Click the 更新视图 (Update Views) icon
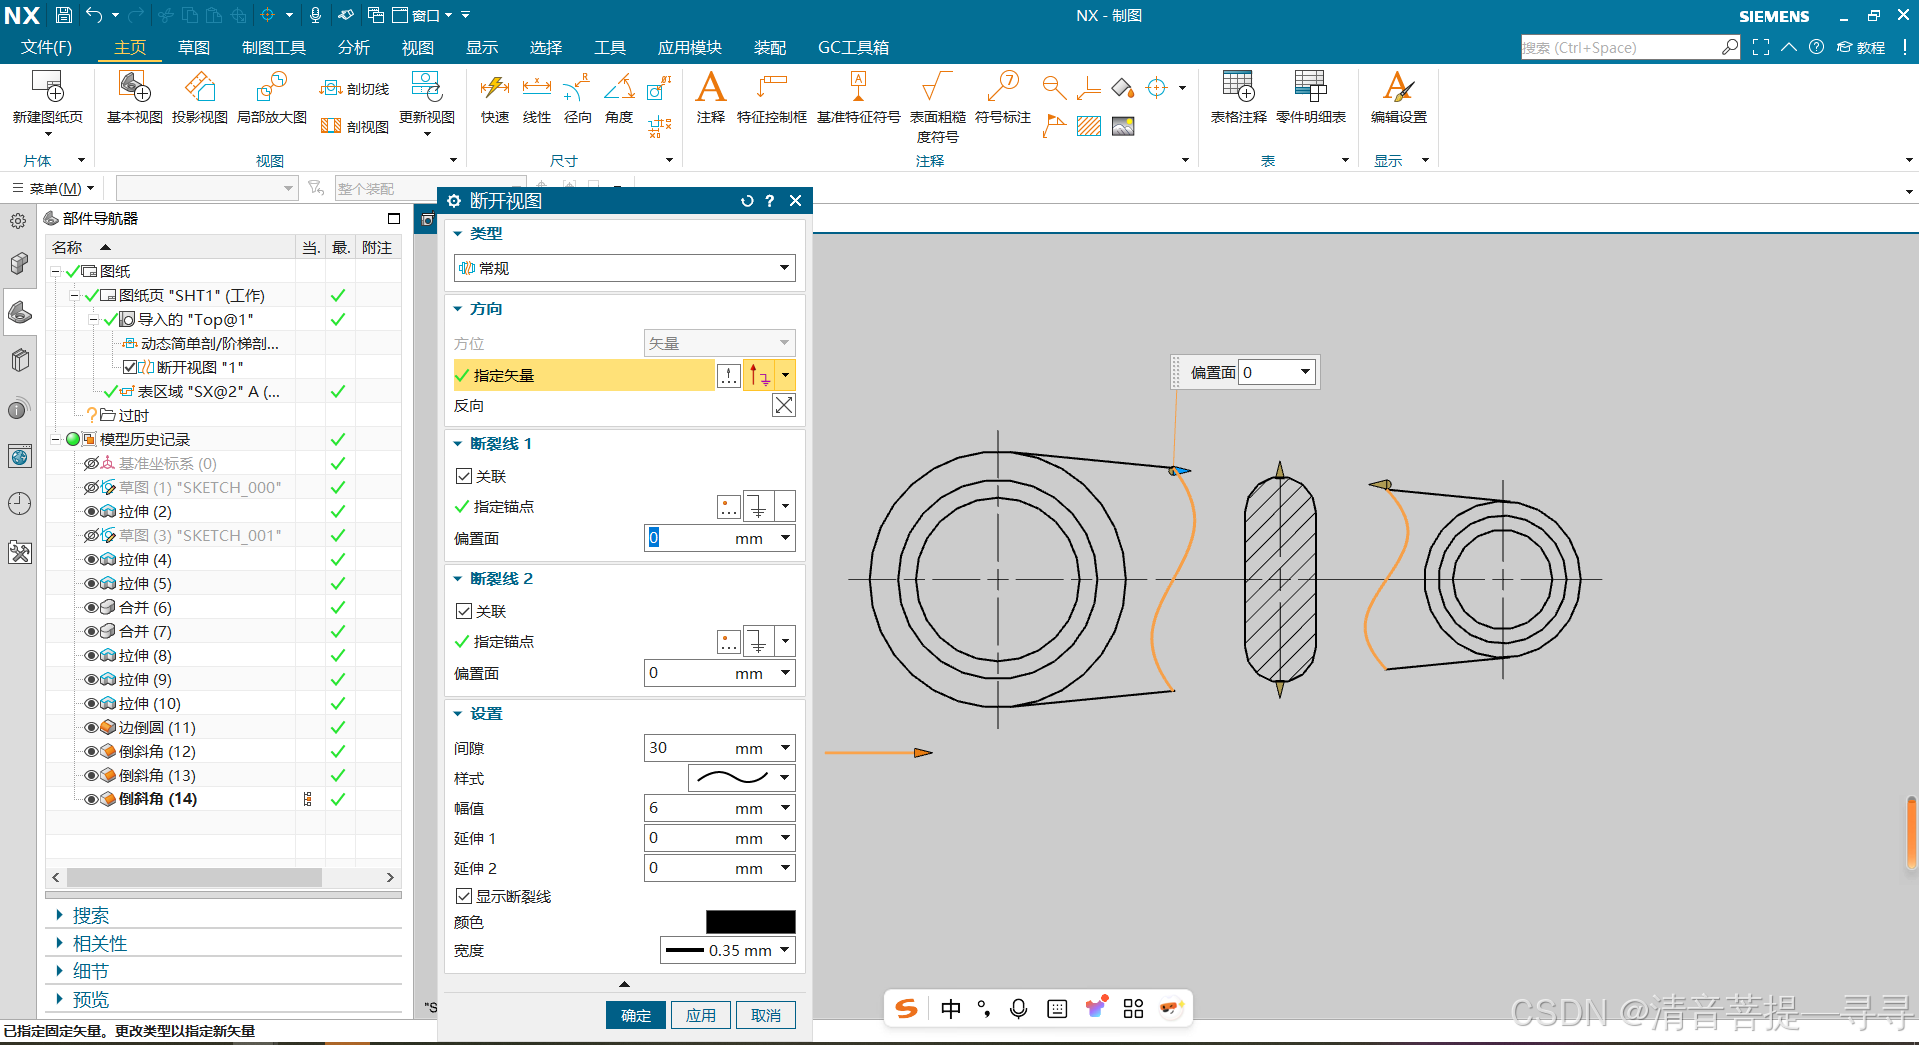The image size is (1919, 1045). point(427,98)
